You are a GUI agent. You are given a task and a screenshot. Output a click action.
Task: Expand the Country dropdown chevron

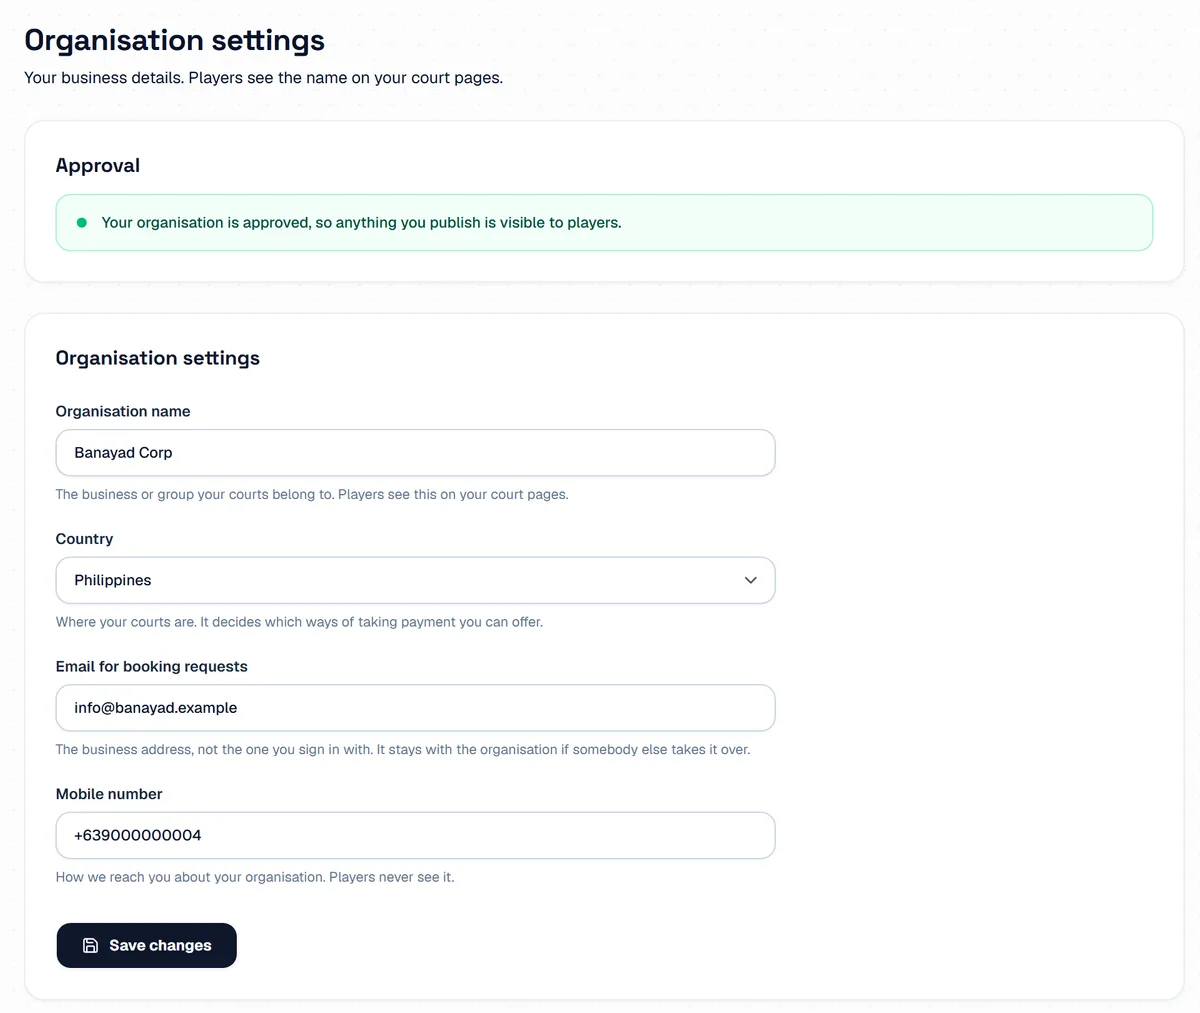pos(751,580)
